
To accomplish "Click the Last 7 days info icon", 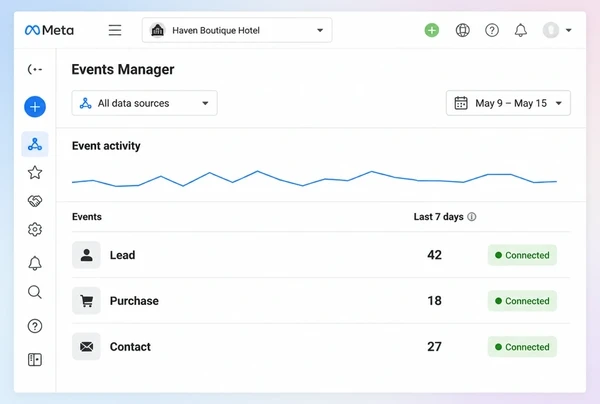I will pyautogui.click(x=472, y=217).
